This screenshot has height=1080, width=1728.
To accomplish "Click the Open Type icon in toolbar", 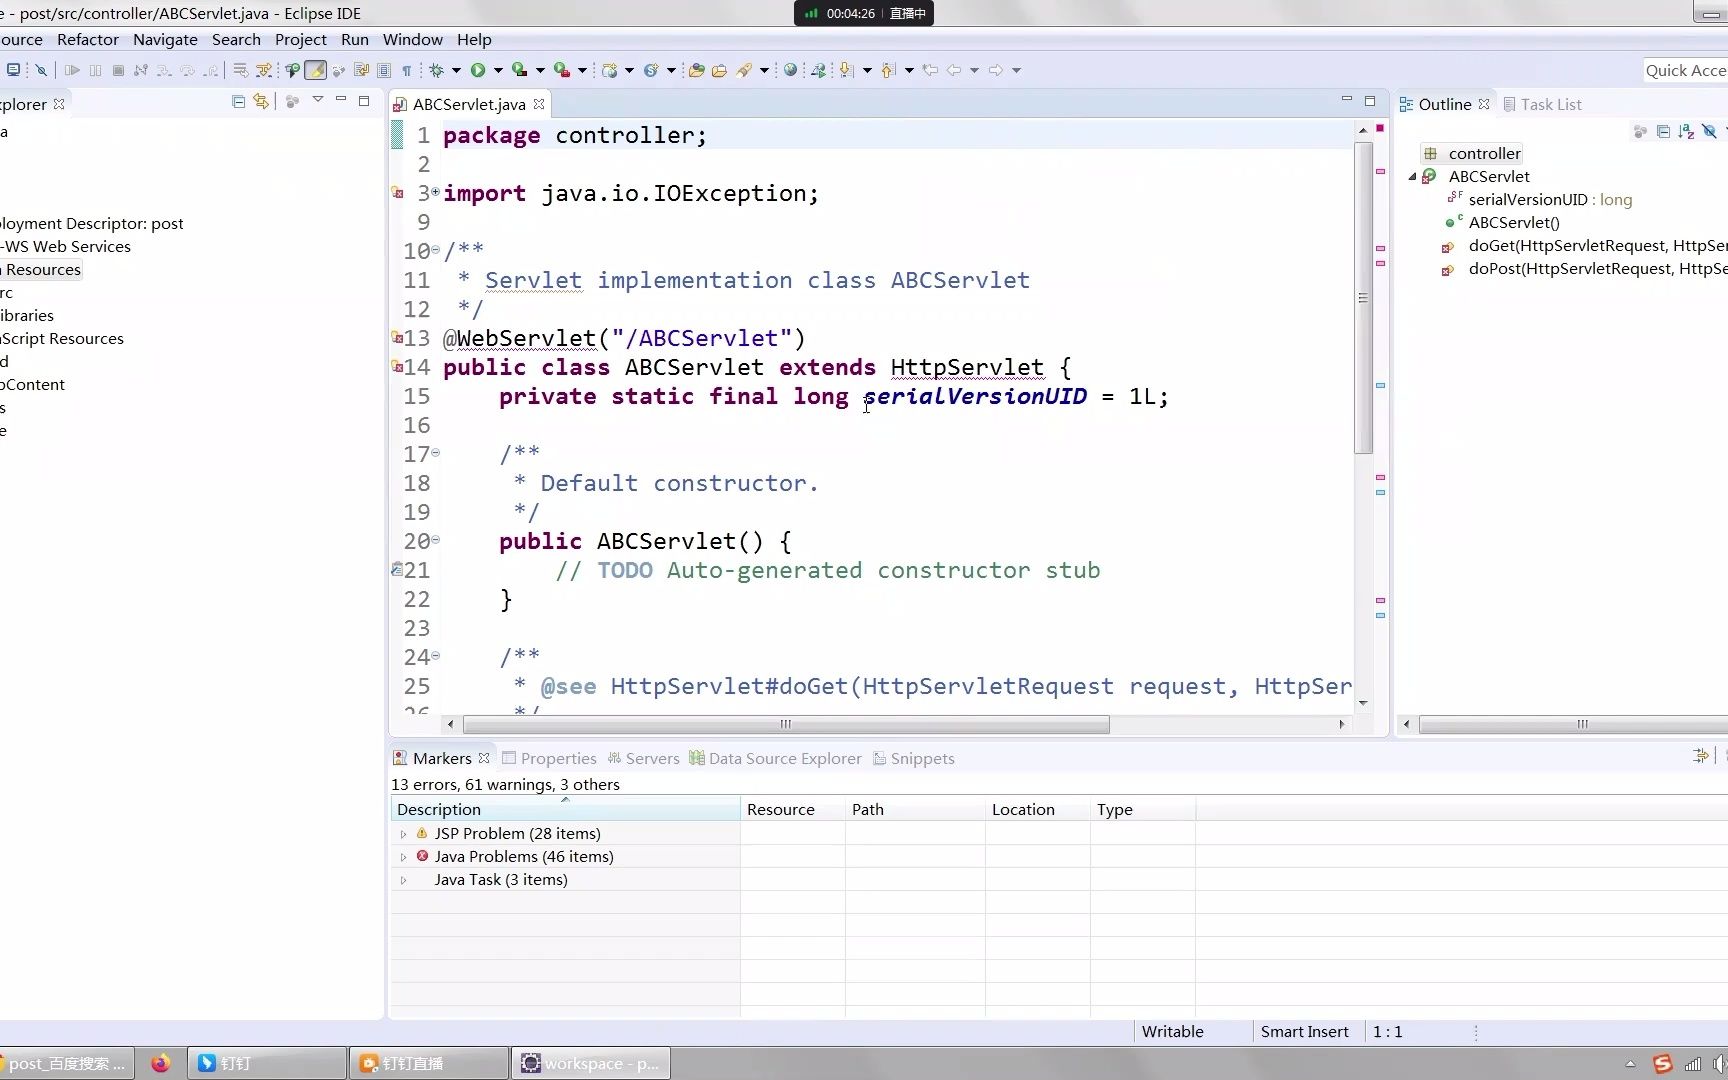I will (x=696, y=70).
